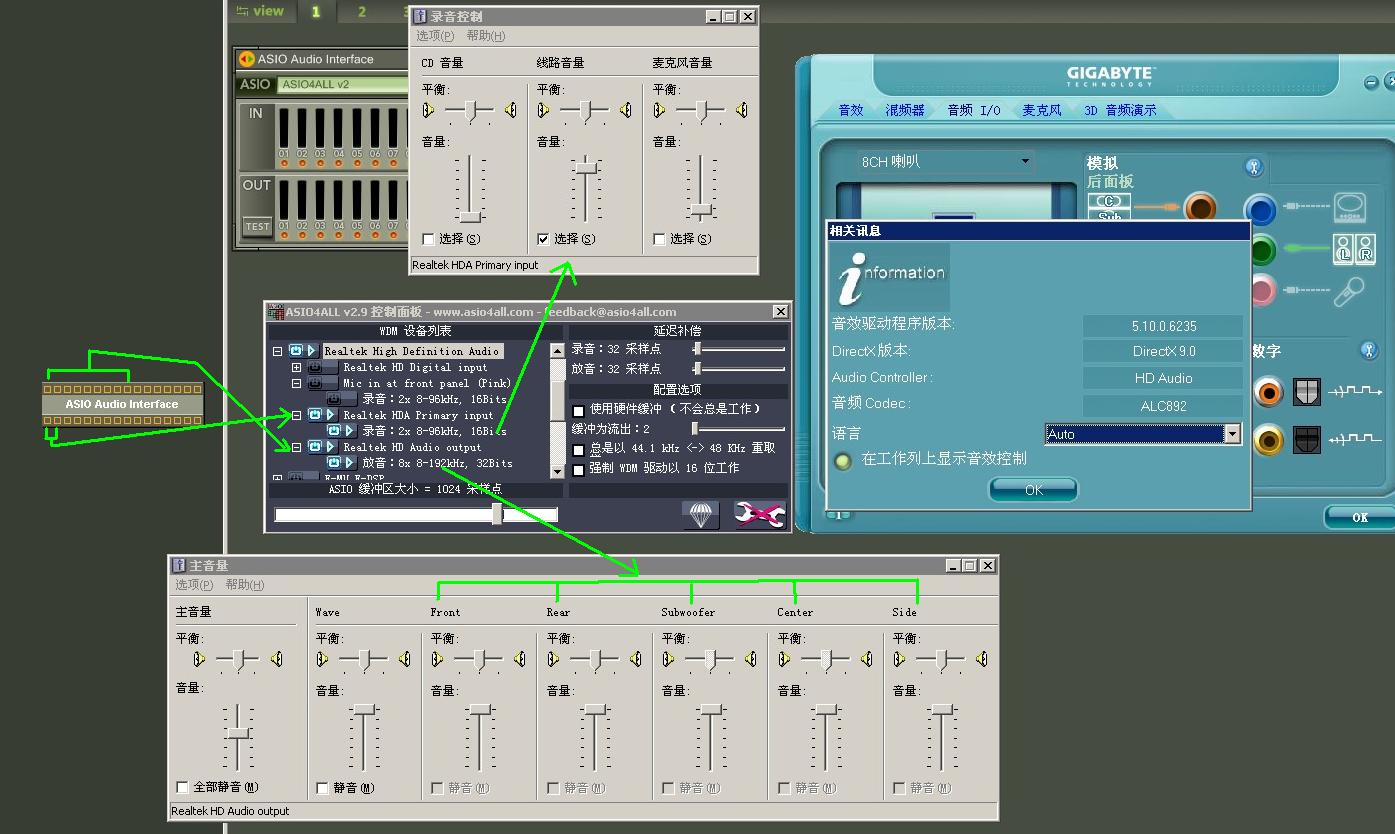Viewport: 1395px width, 834px height.
Task: Check Wave 静音 checkbox
Action: (x=322, y=788)
